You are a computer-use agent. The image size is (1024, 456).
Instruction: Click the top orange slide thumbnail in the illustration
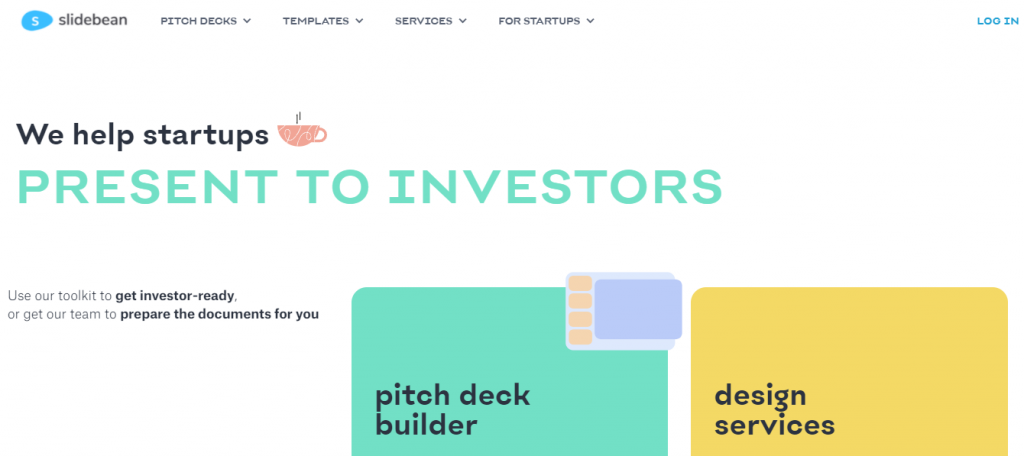click(x=580, y=284)
